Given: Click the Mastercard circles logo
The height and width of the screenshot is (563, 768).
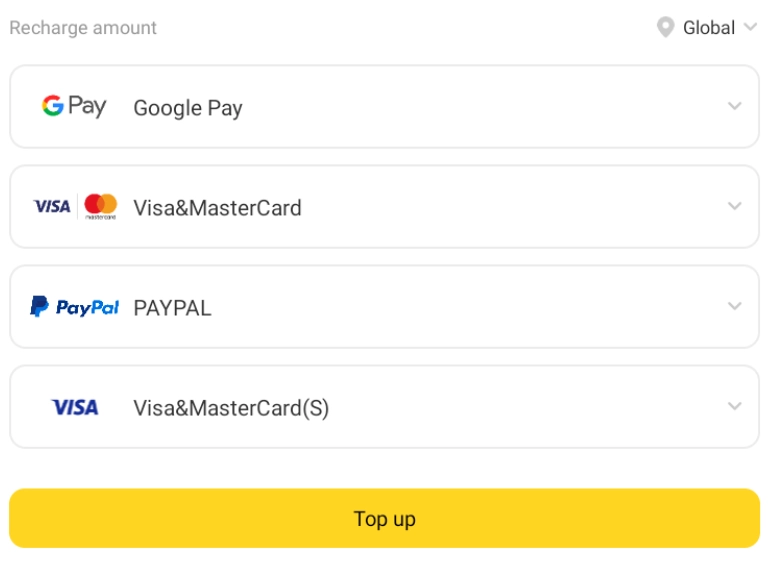Looking at the screenshot, I should point(100,206).
